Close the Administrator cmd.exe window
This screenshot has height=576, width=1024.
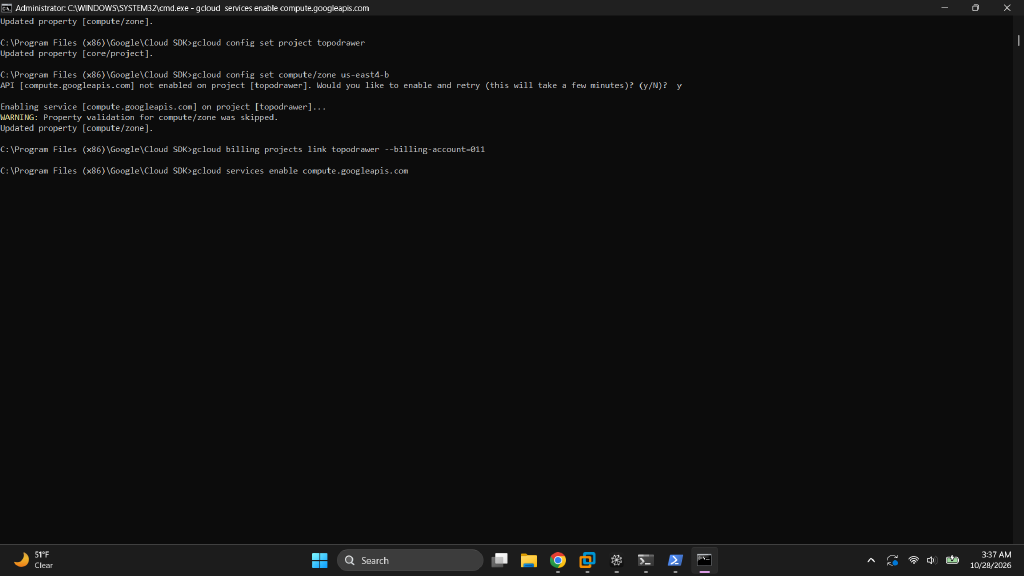(x=1007, y=8)
